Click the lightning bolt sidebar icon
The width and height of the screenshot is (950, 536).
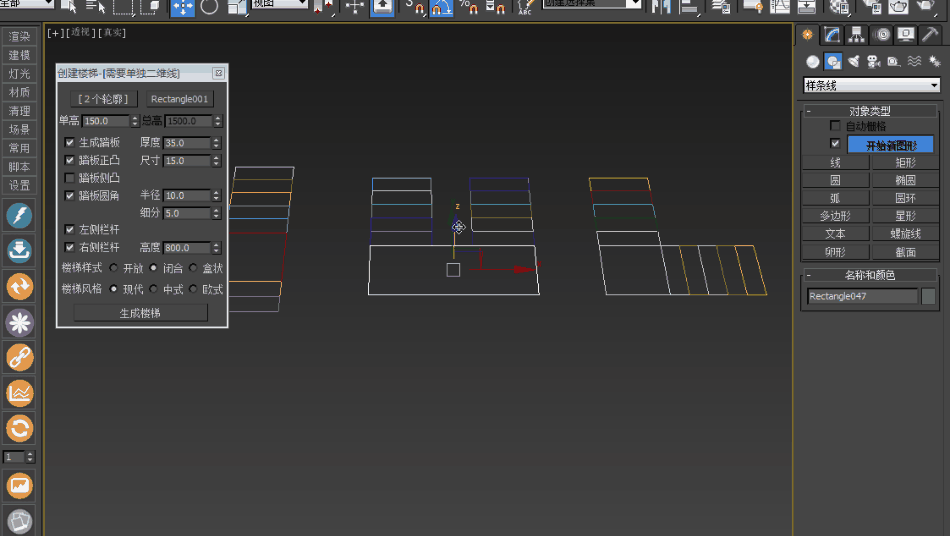click(20, 216)
